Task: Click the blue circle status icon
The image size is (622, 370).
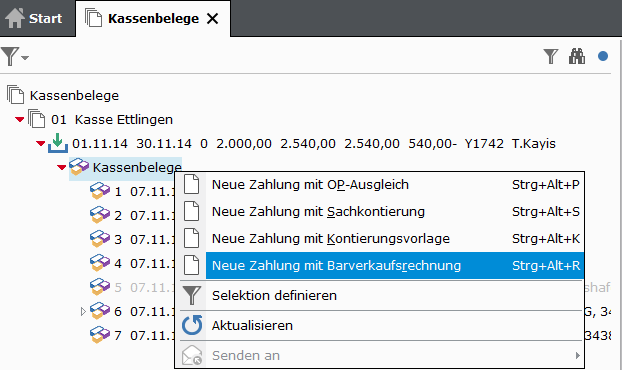Action: pyautogui.click(x=603, y=56)
